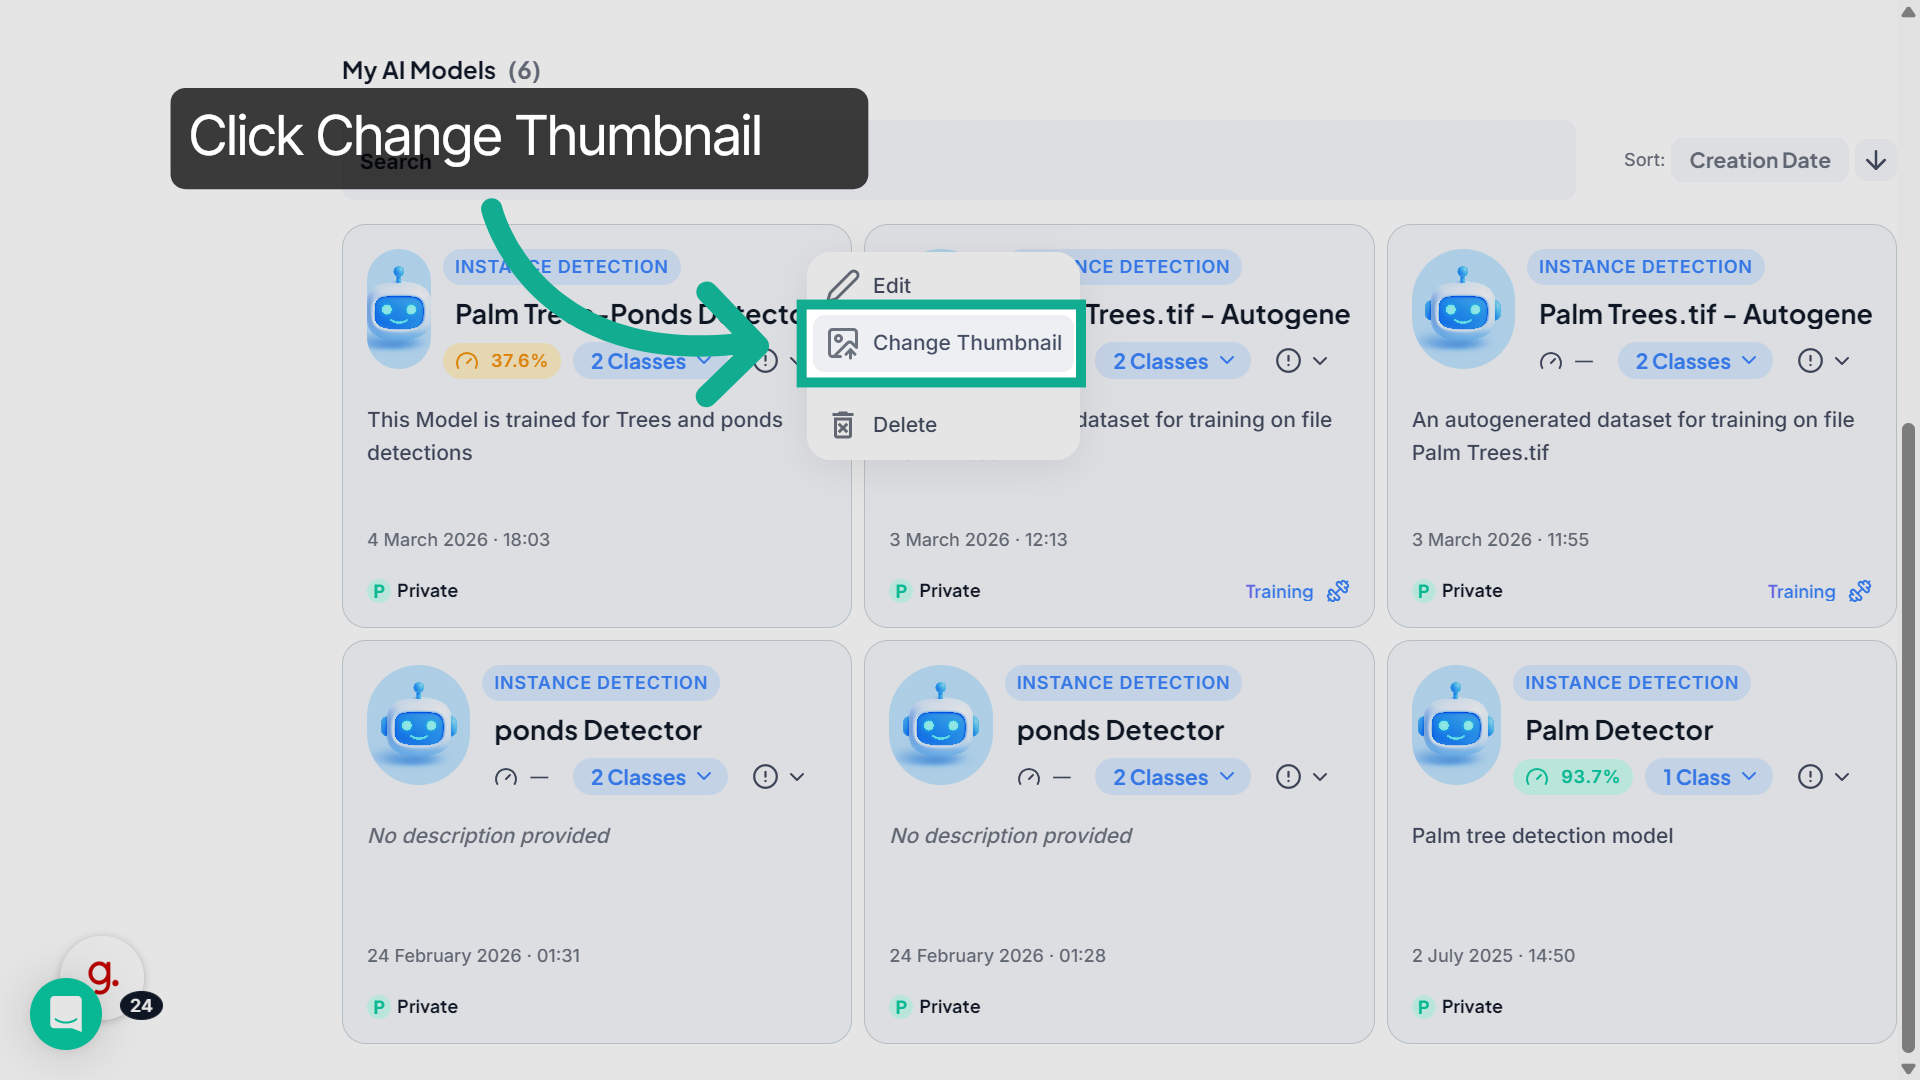Expand options chevron on 01:28 ponds Detector card
This screenshot has height=1080, width=1920.
tap(1320, 777)
